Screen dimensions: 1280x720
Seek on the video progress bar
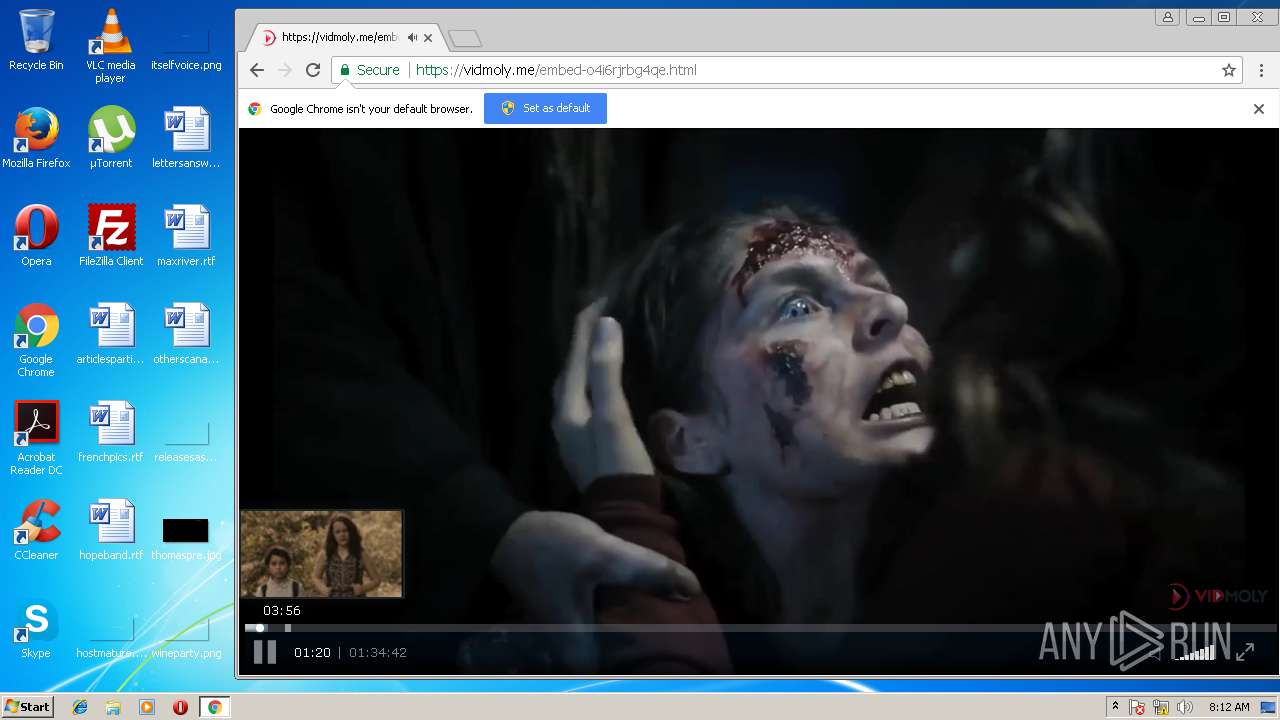click(700, 628)
